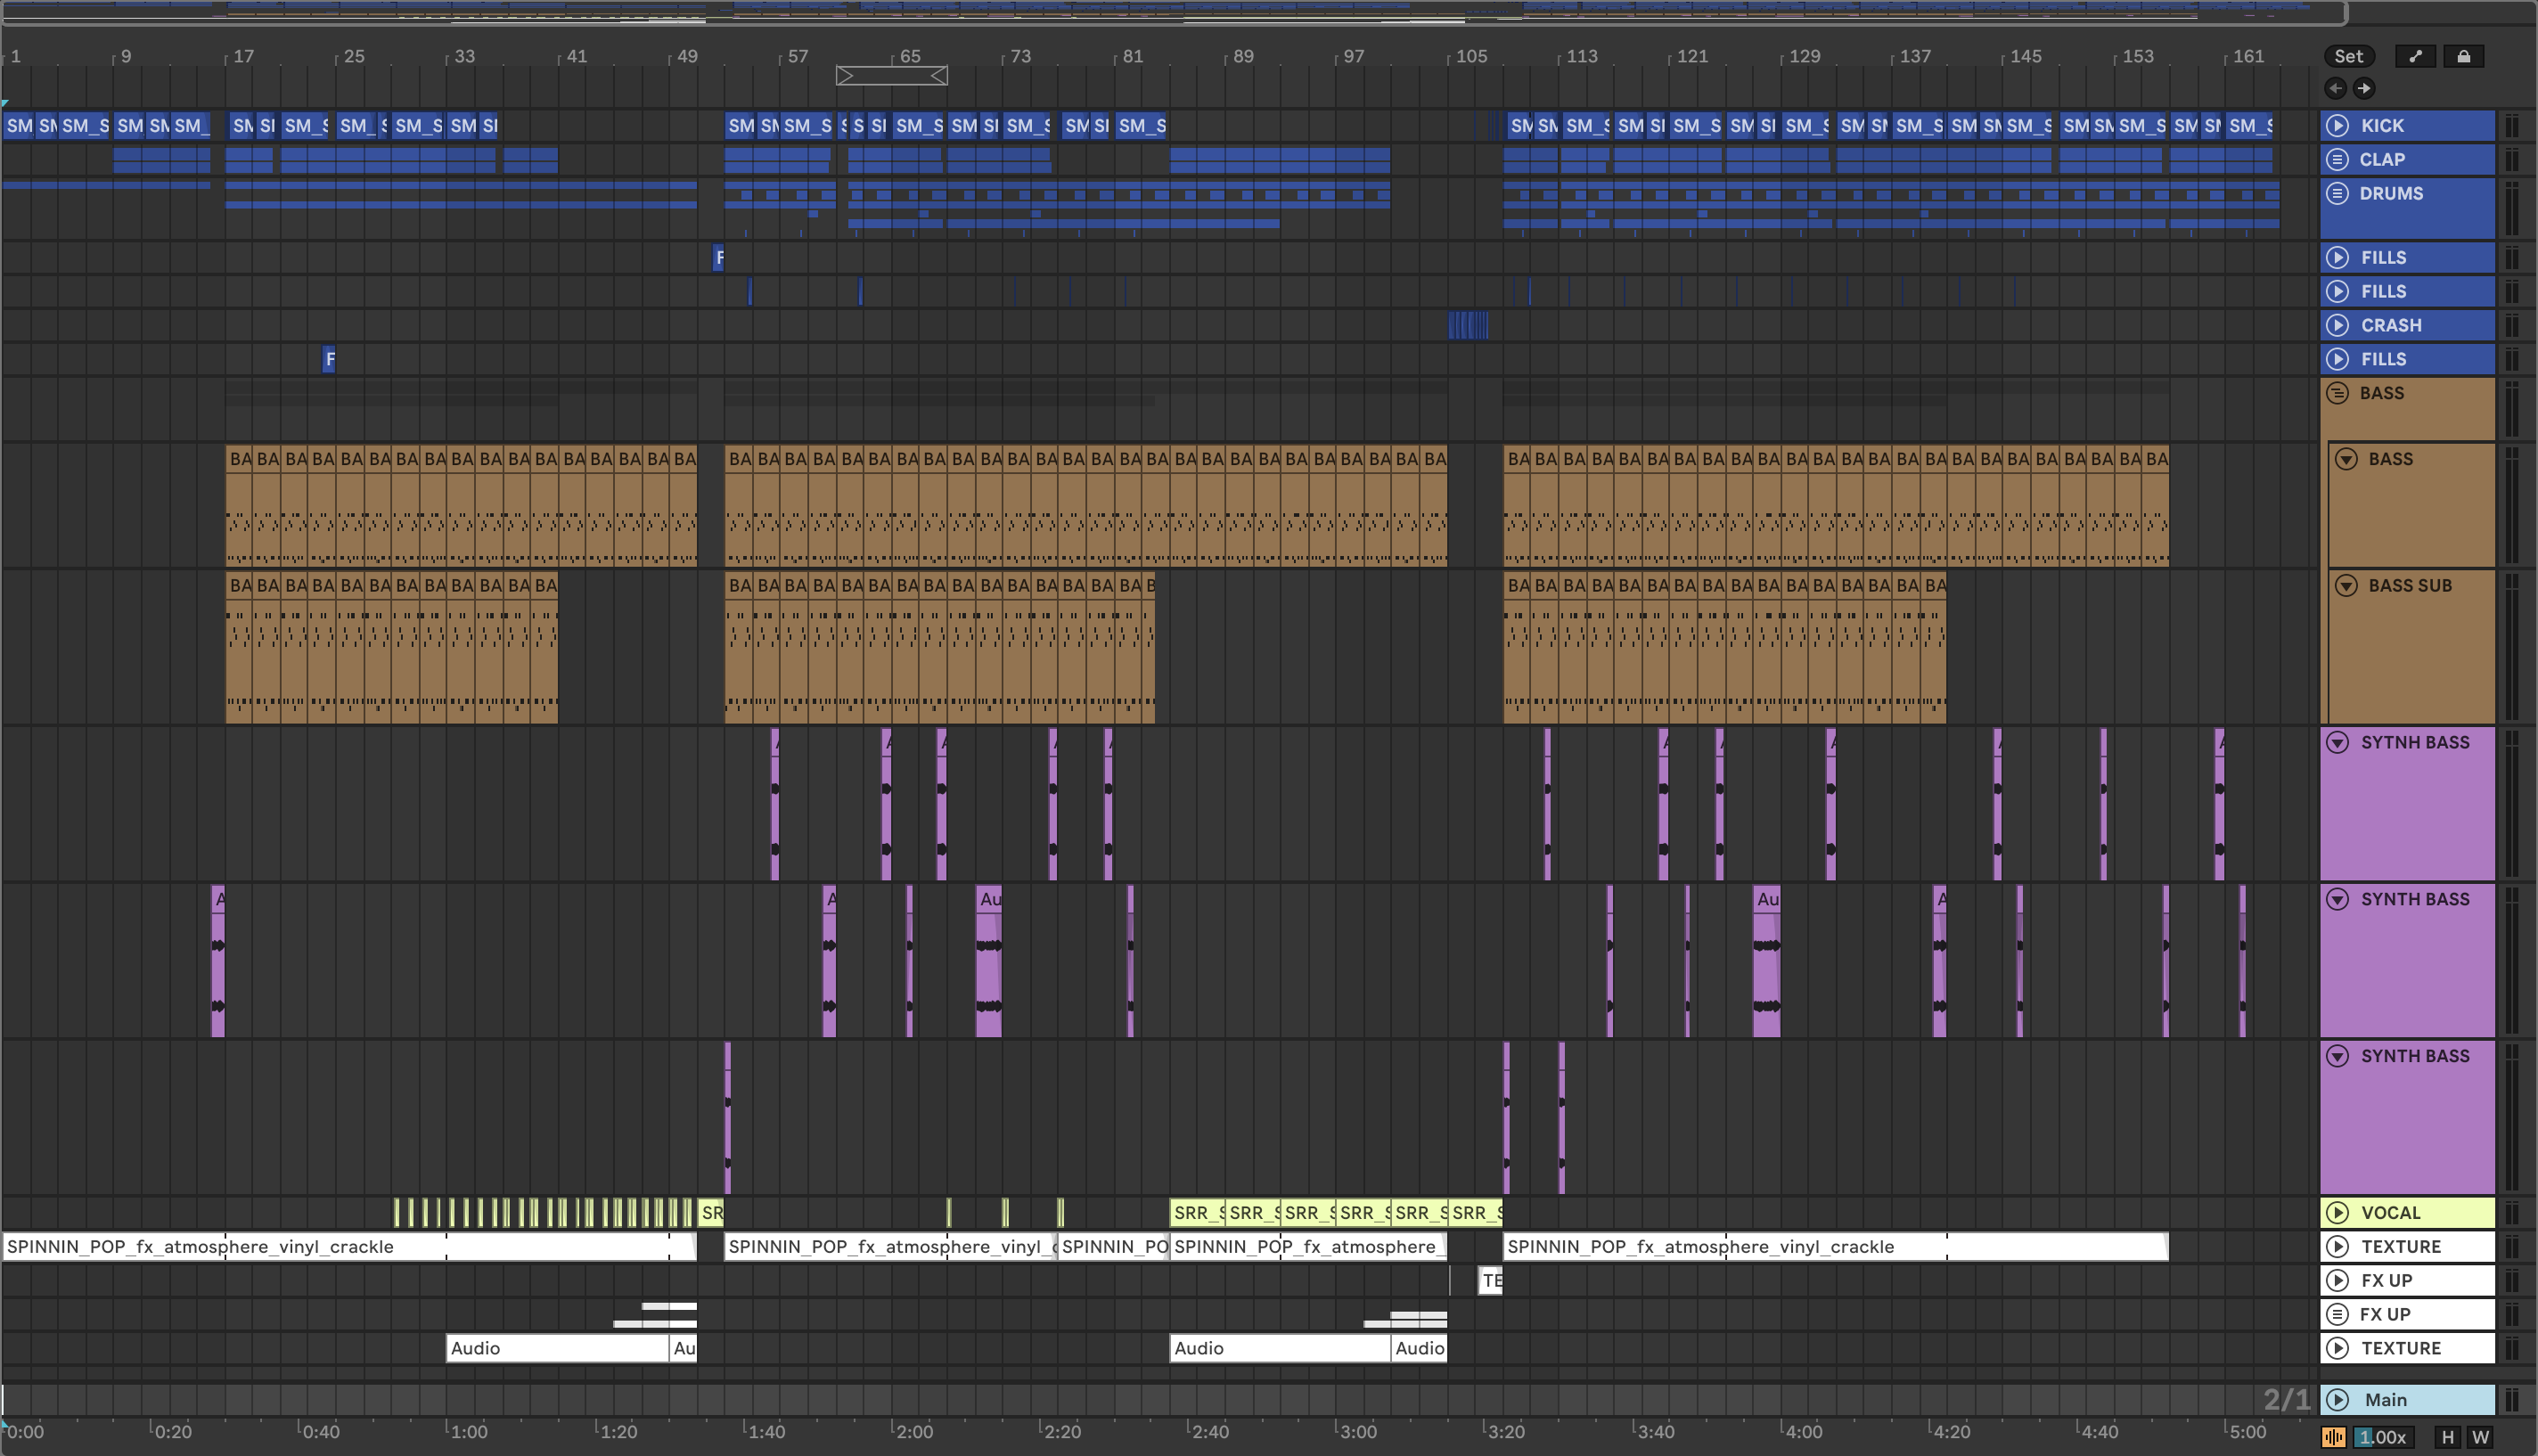
Task: Unfold the DRUMS track group icon
Action: click(2337, 193)
